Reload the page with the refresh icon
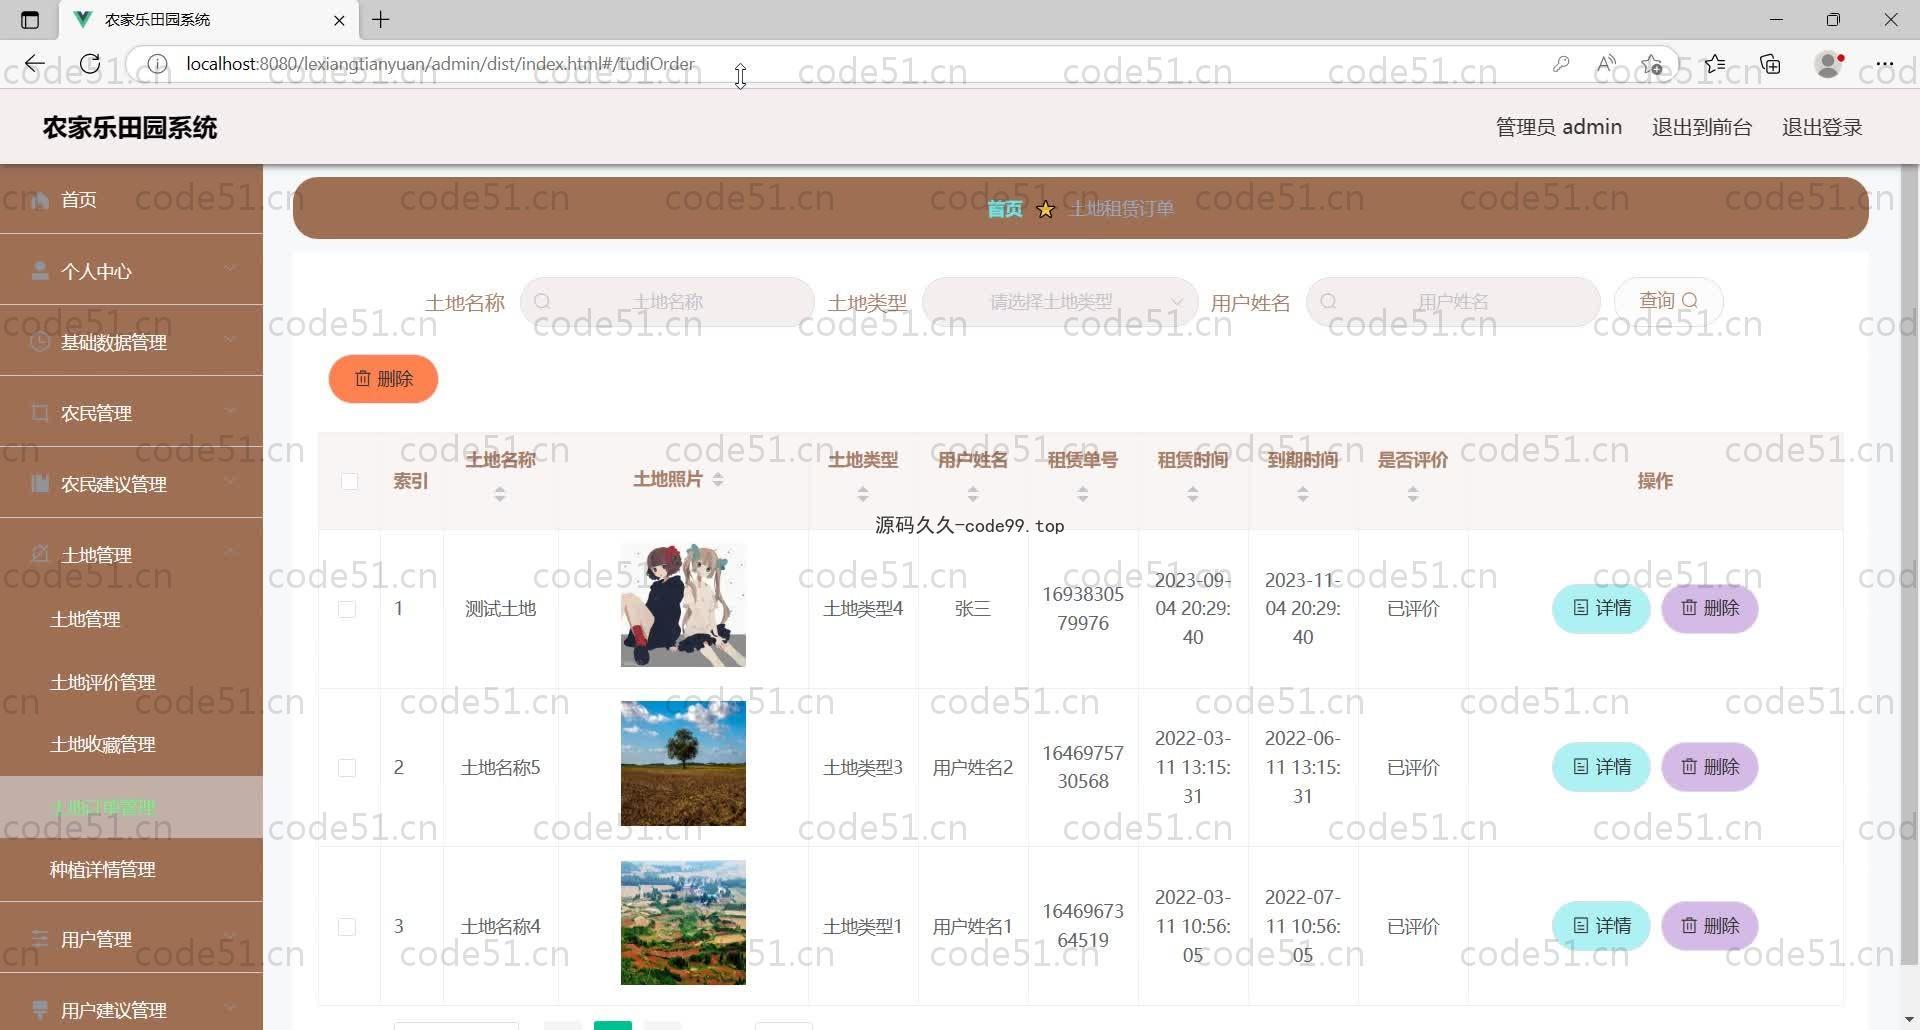 (90, 64)
